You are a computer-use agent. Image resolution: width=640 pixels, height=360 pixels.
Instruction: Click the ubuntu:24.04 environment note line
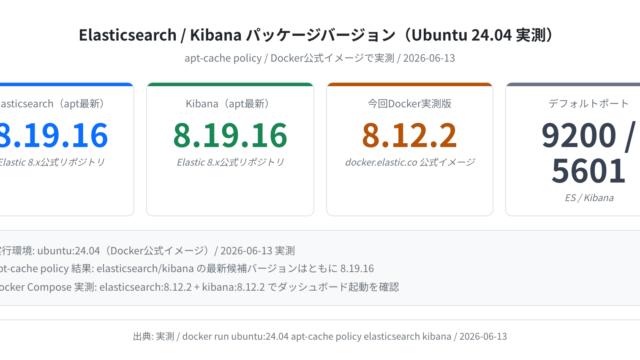[147, 251]
